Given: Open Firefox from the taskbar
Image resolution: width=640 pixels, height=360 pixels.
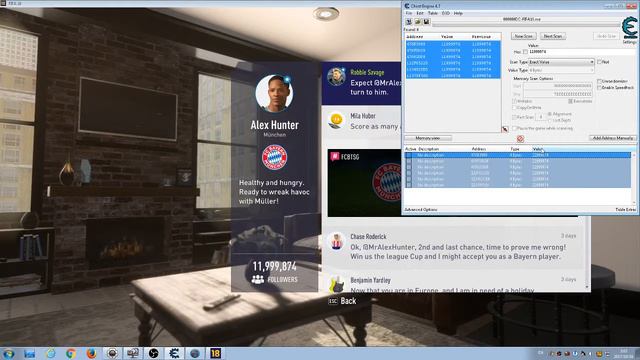Looking at the screenshot, I should [x=91, y=353].
